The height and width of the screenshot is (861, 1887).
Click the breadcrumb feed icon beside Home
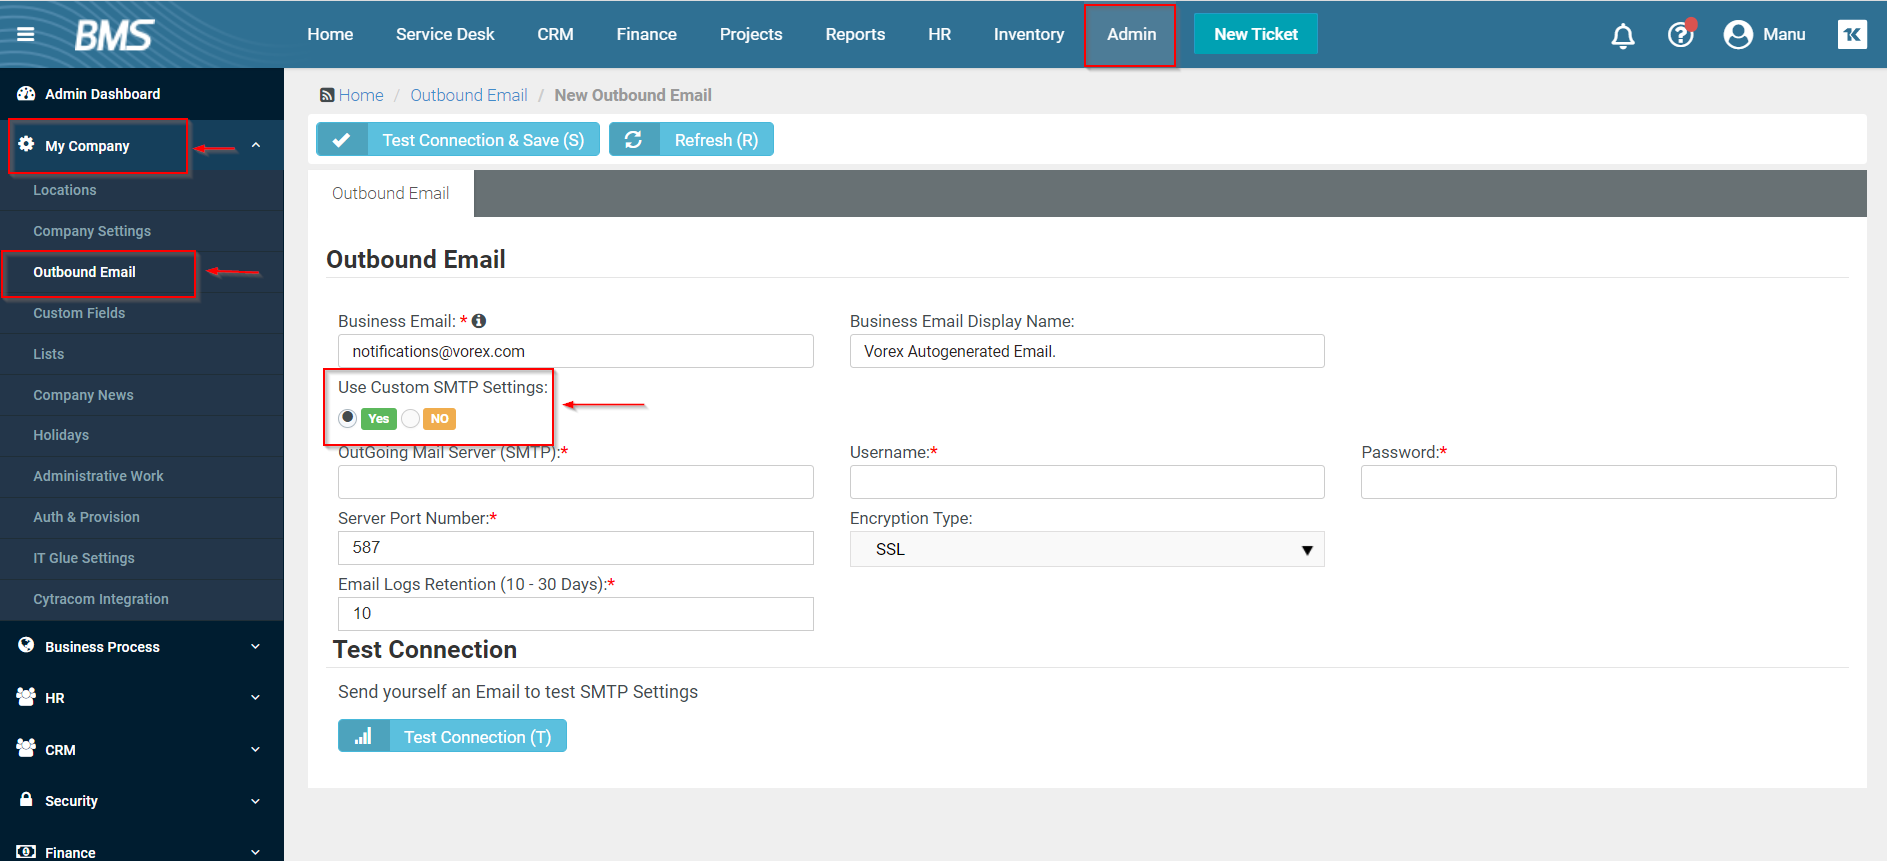pyautogui.click(x=327, y=95)
